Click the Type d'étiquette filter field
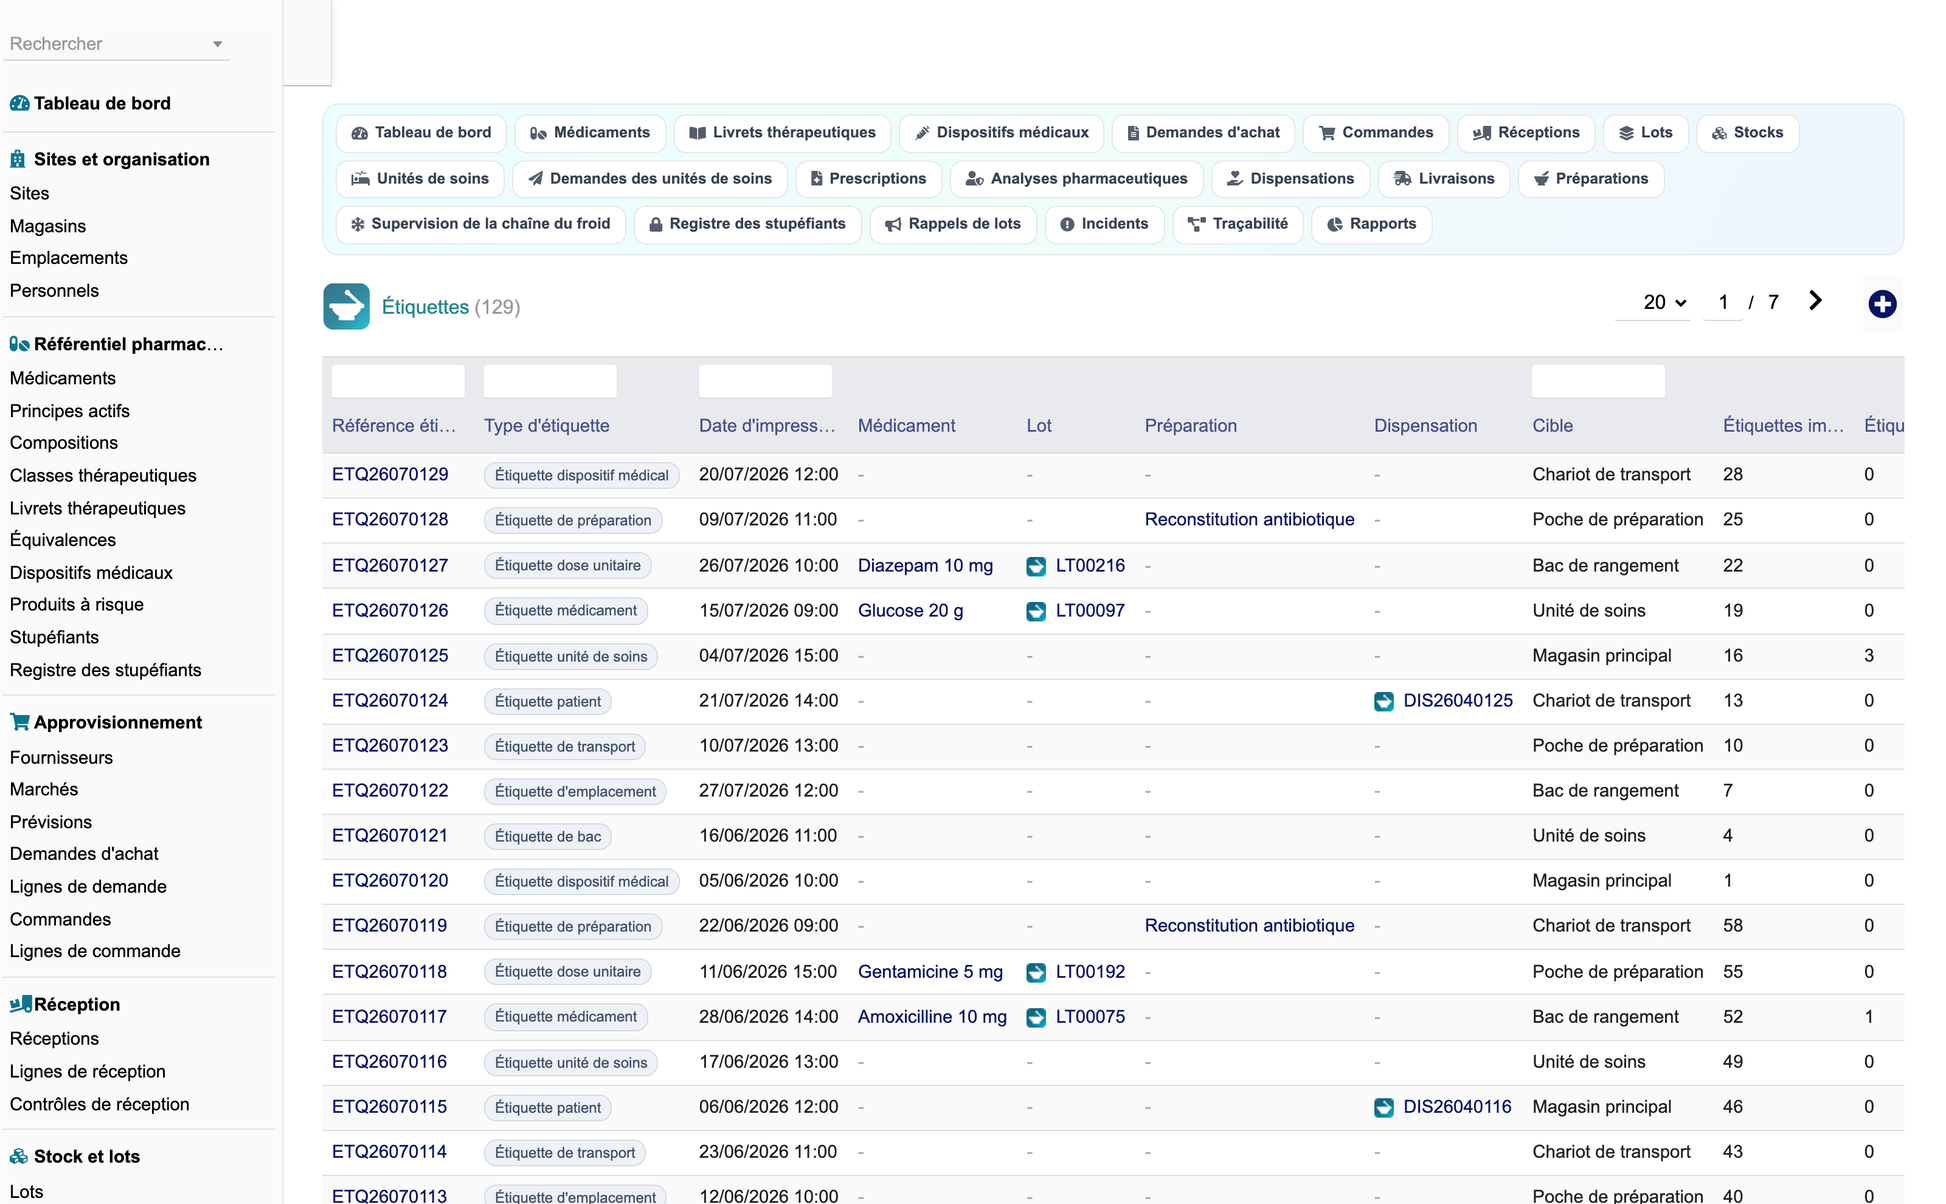Viewport: 1946px width, 1204px height. point(550,381)
